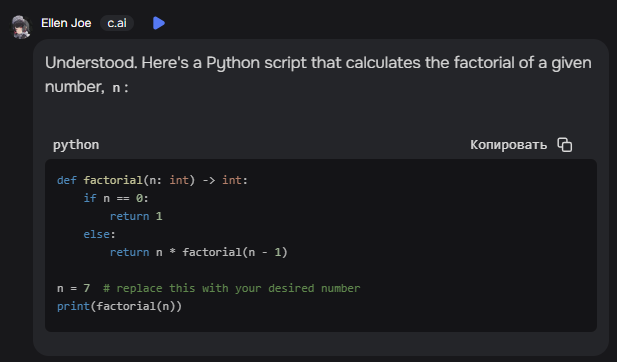The image size is (617, 362).
Task: Open the Ellen Joe character name
Action: [66, 23]
